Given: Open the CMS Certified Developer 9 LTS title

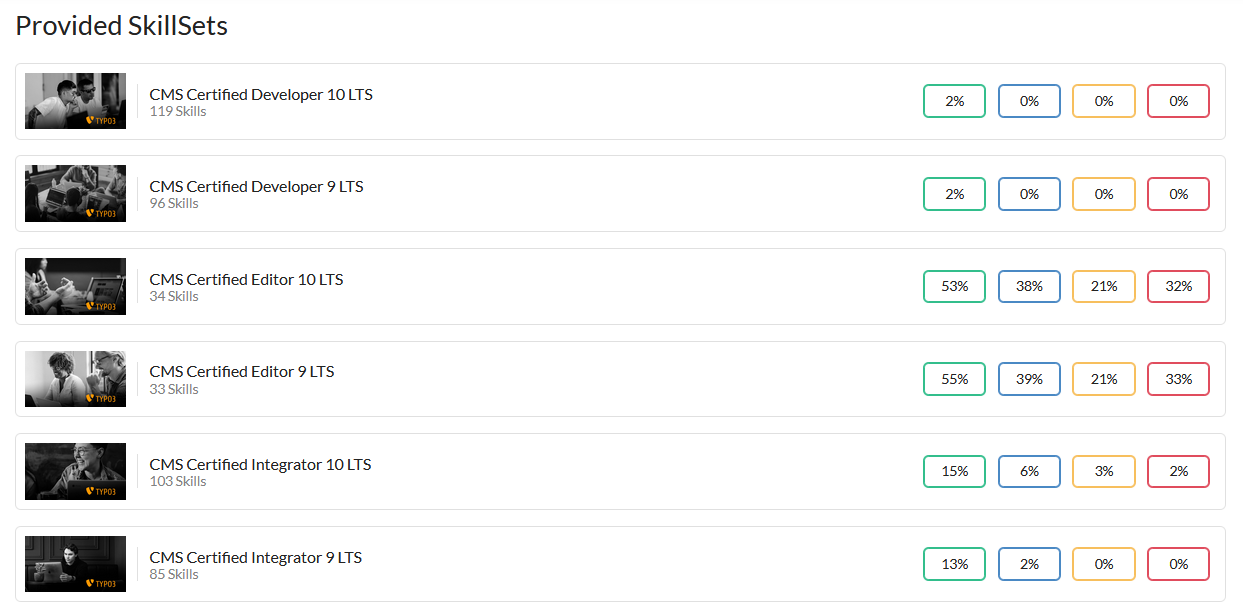Looking at the screenshot, I should (256, 186).
